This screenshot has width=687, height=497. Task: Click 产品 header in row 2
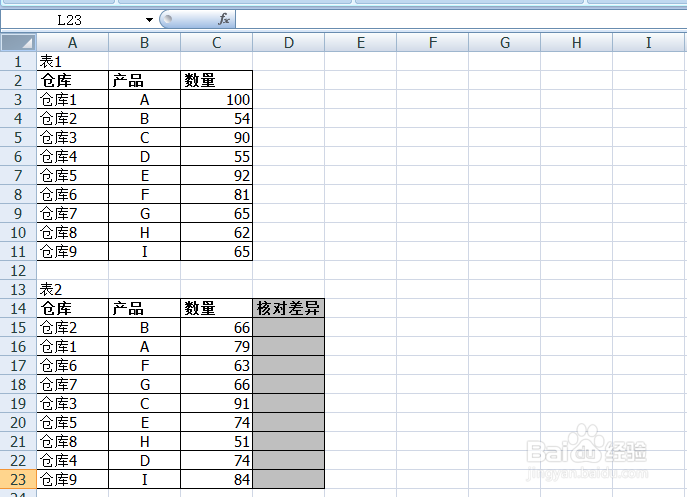(x=144, y=80)
